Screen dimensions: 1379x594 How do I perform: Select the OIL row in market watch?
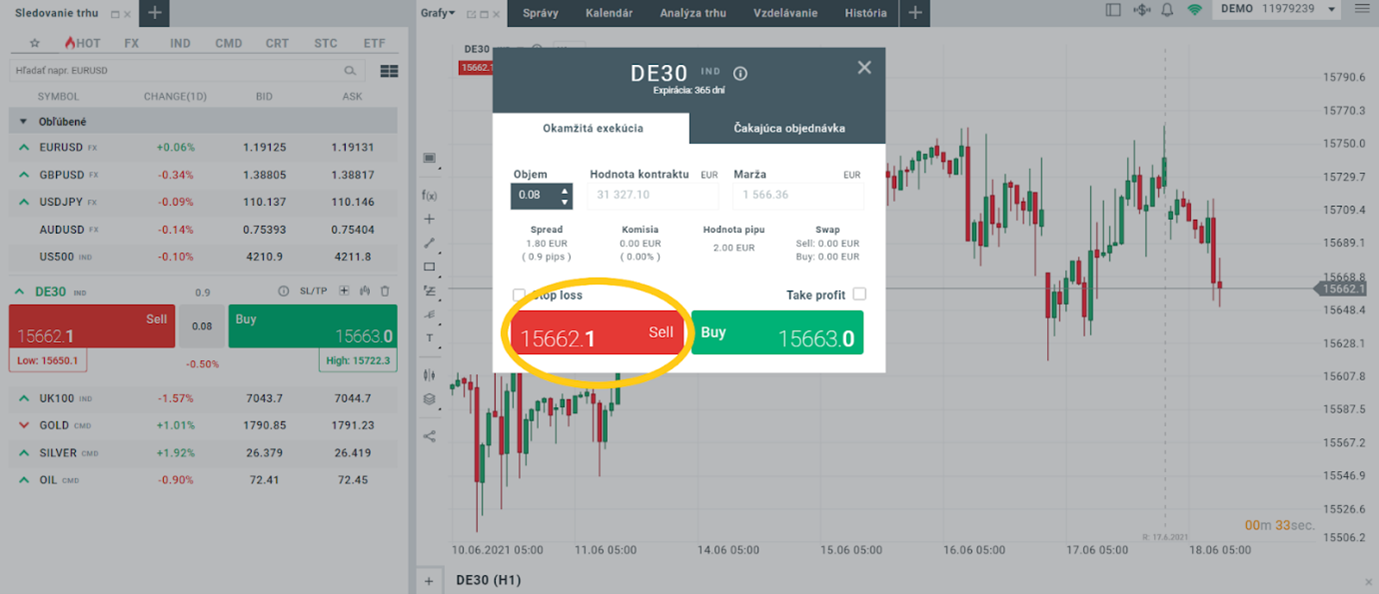[203, 480]
